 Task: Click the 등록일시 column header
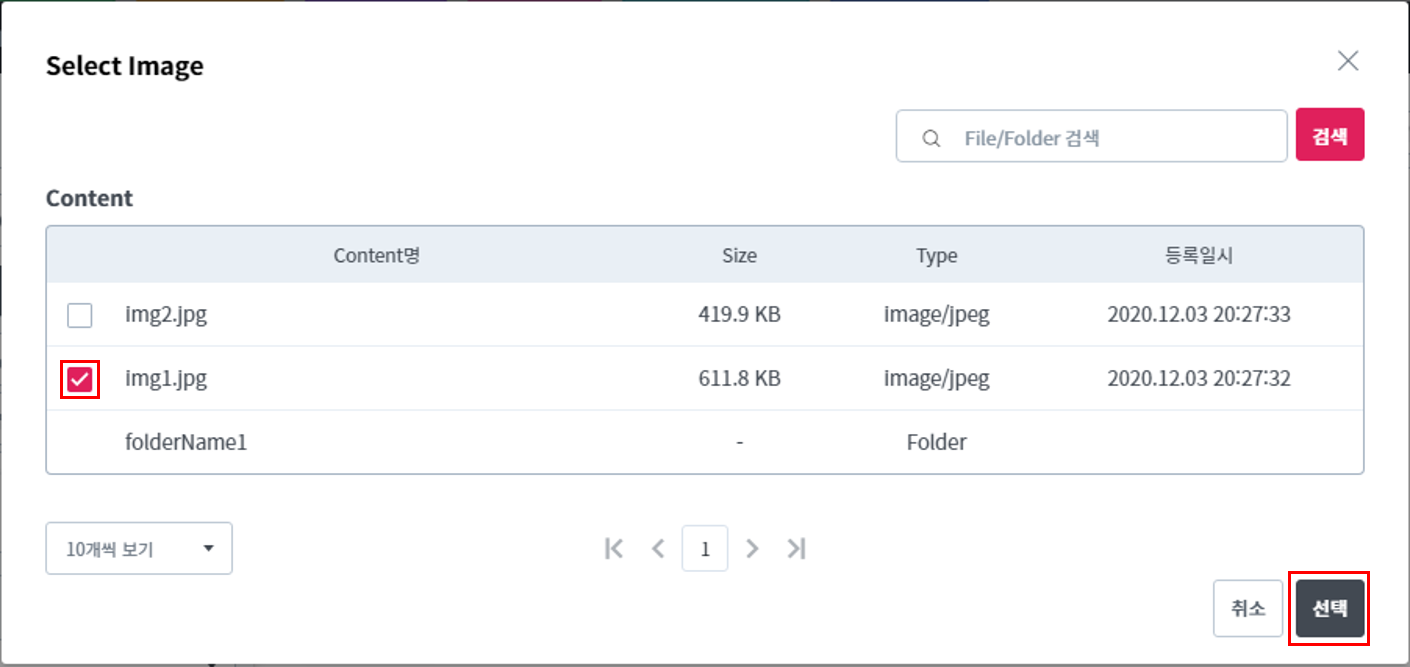[1199, 256]
